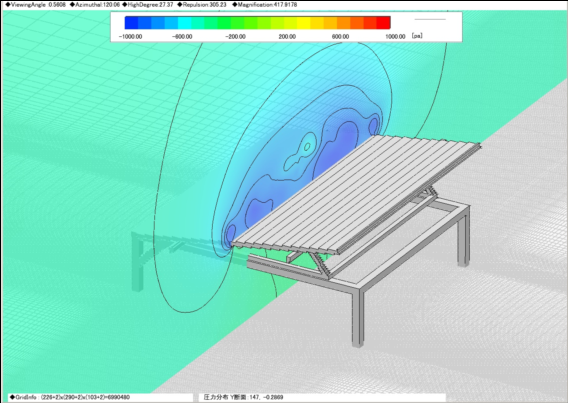568x403 pixels.
Task: Click the [pa] unit label in legend
Action: point(417,36)
